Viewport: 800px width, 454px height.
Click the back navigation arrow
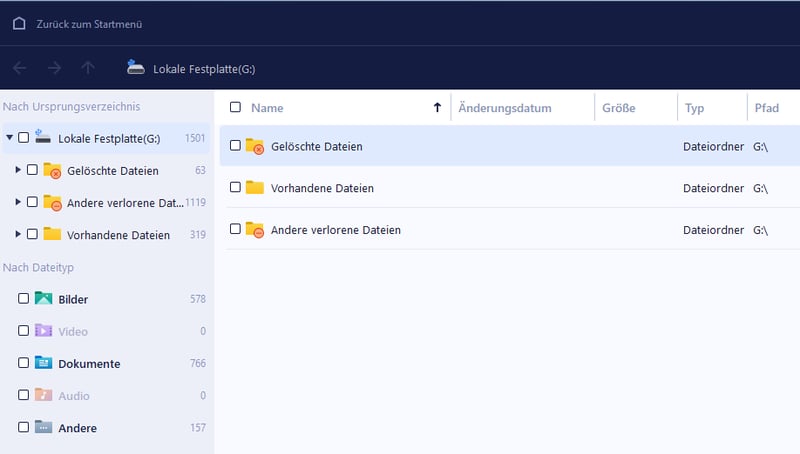(x=20, y=68)
